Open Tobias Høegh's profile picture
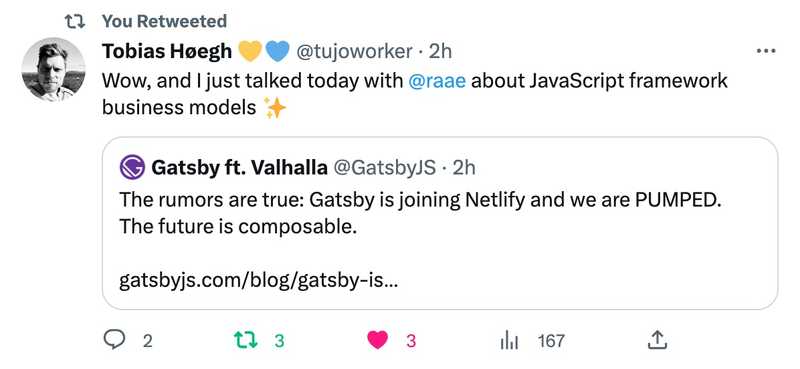 [x=54, y=69]
